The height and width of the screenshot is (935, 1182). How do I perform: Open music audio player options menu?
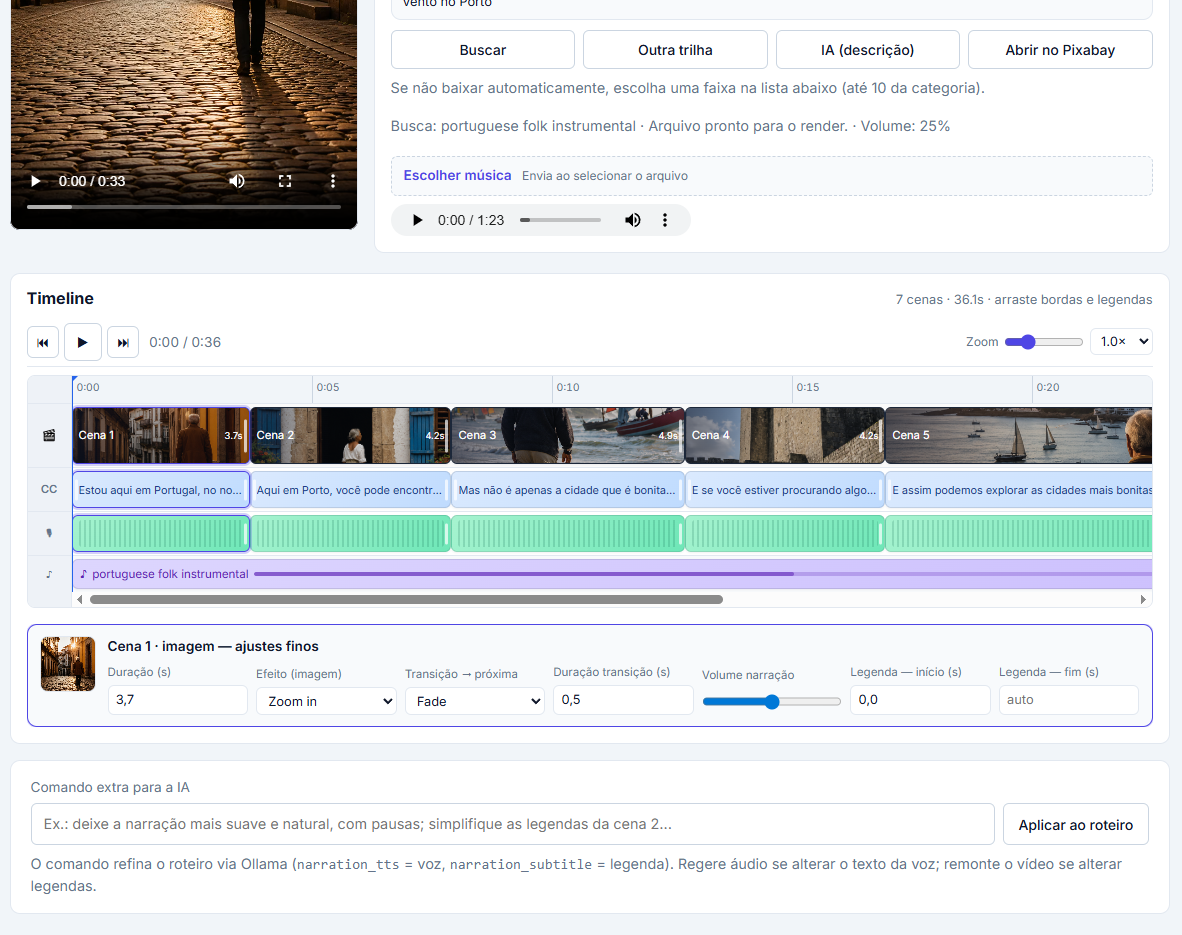coord(665,220)
